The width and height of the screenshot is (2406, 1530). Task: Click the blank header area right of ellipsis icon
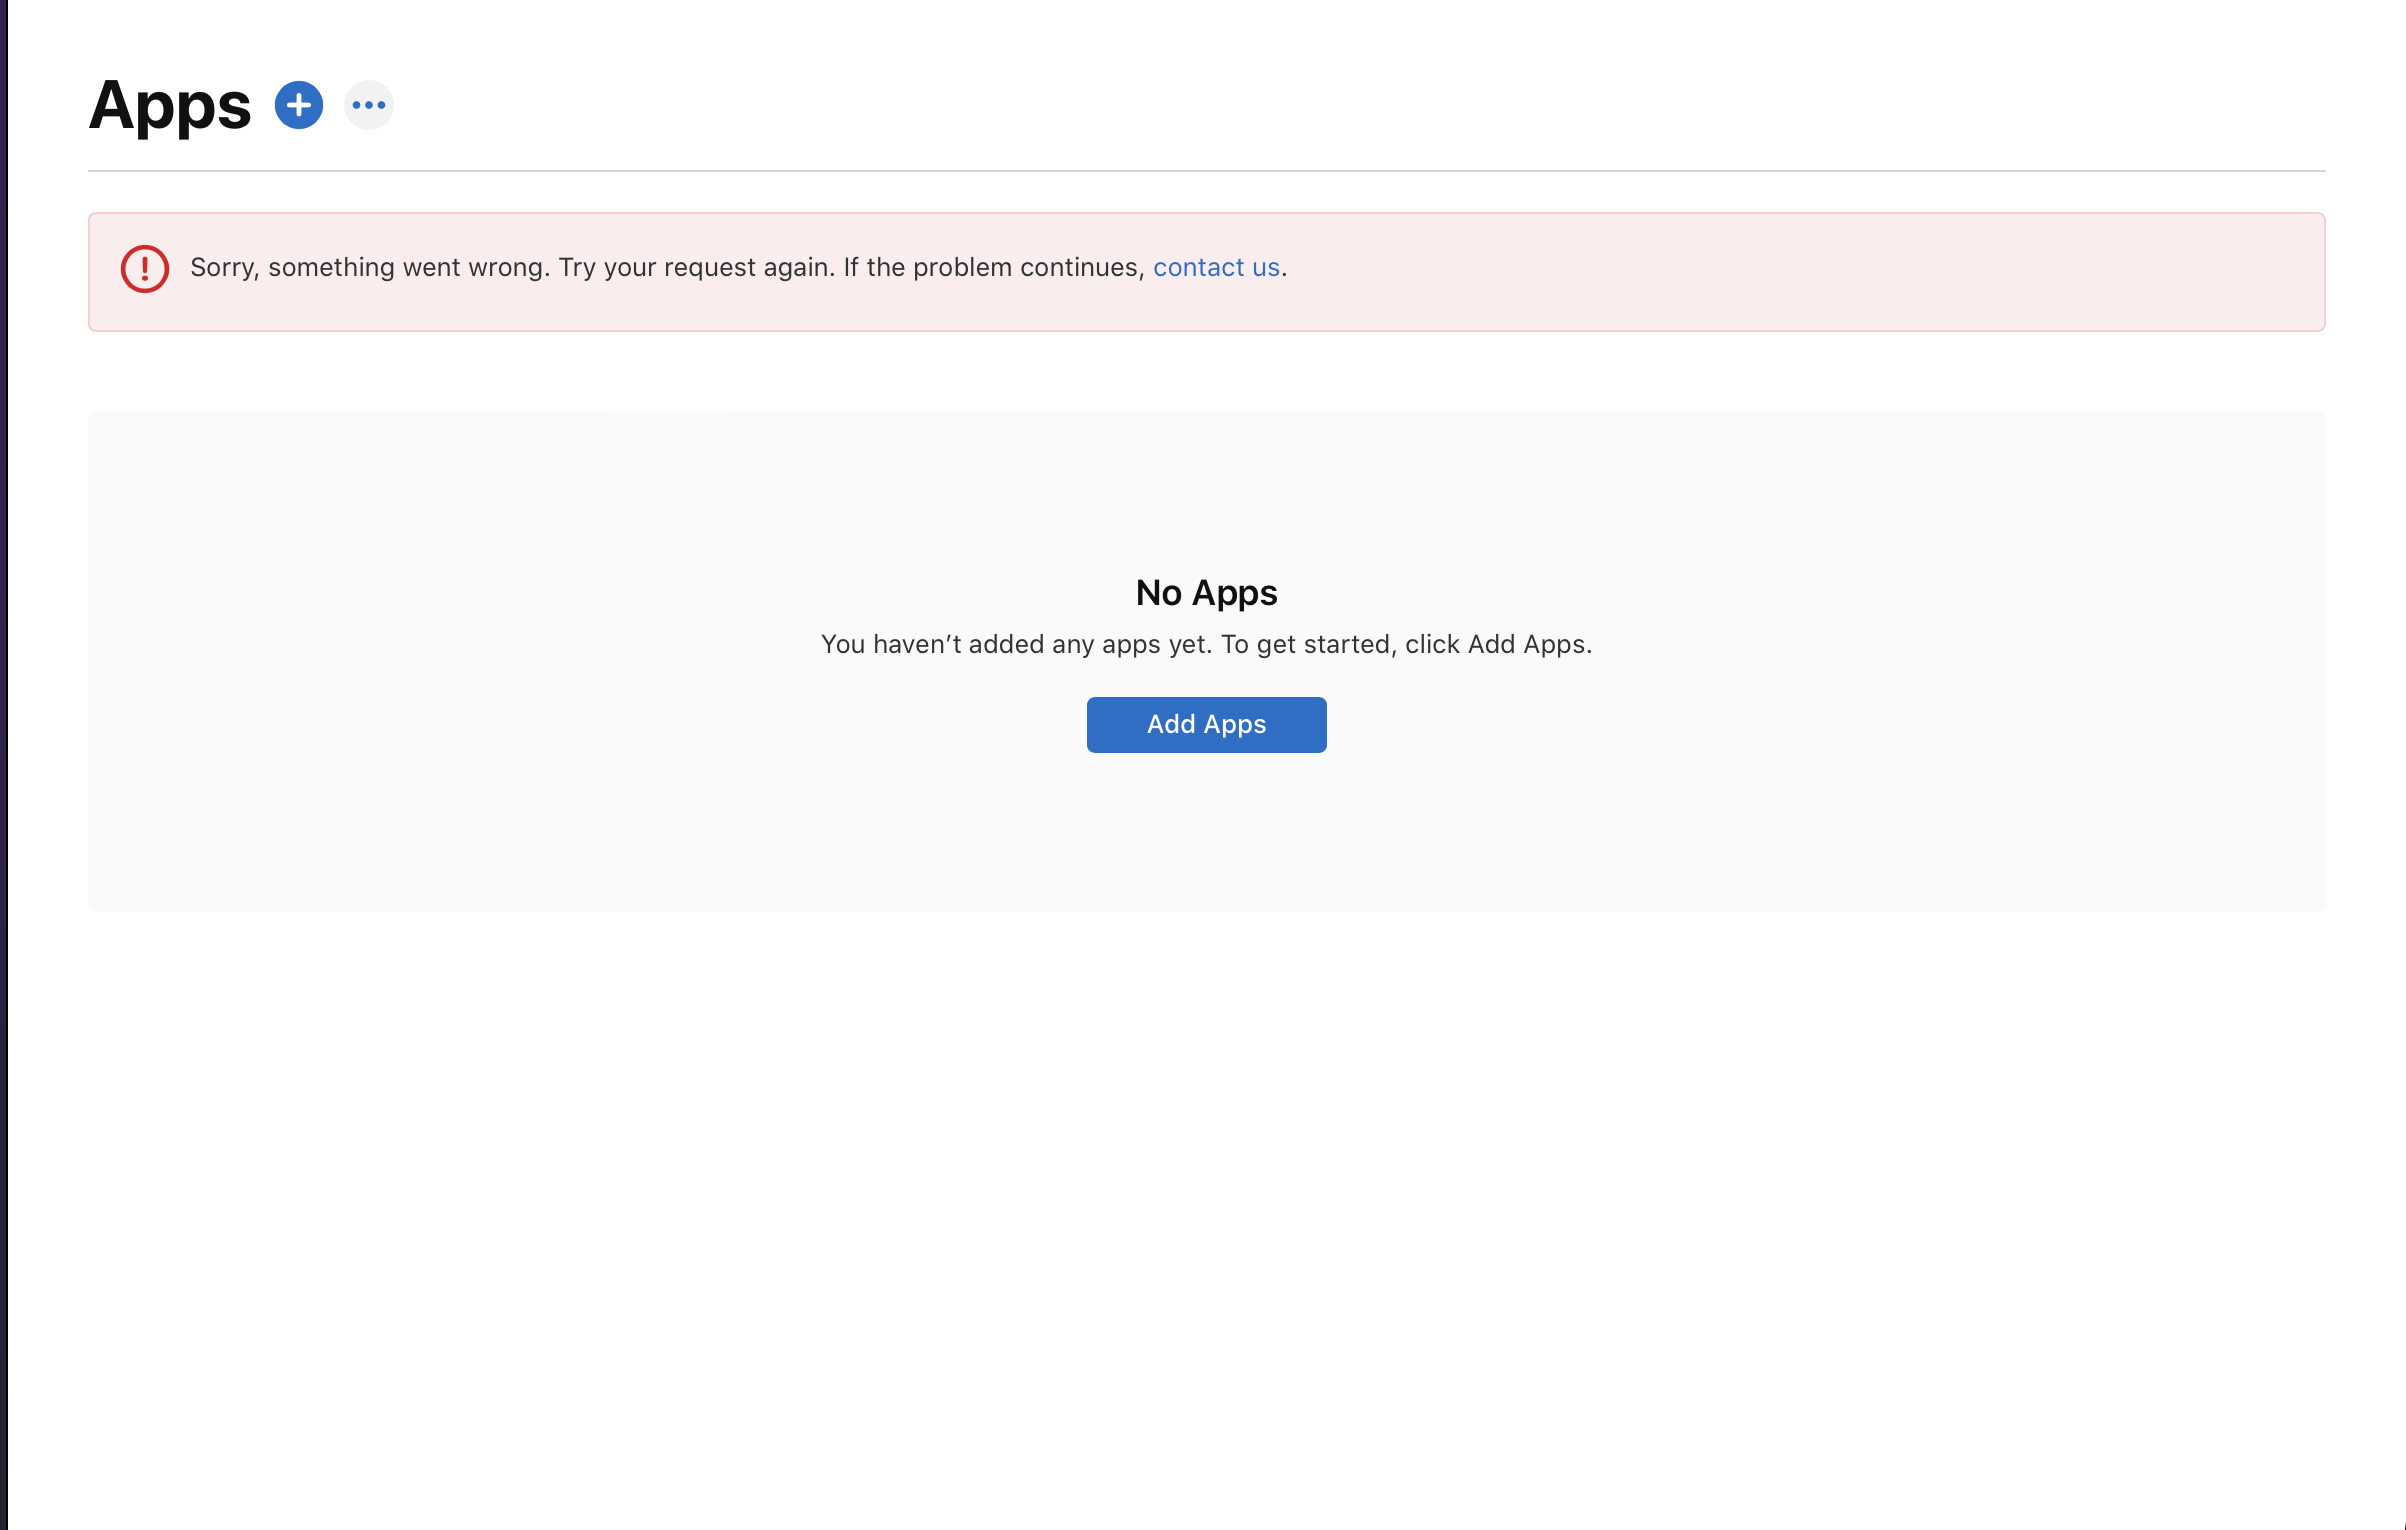click(1300, 105)
